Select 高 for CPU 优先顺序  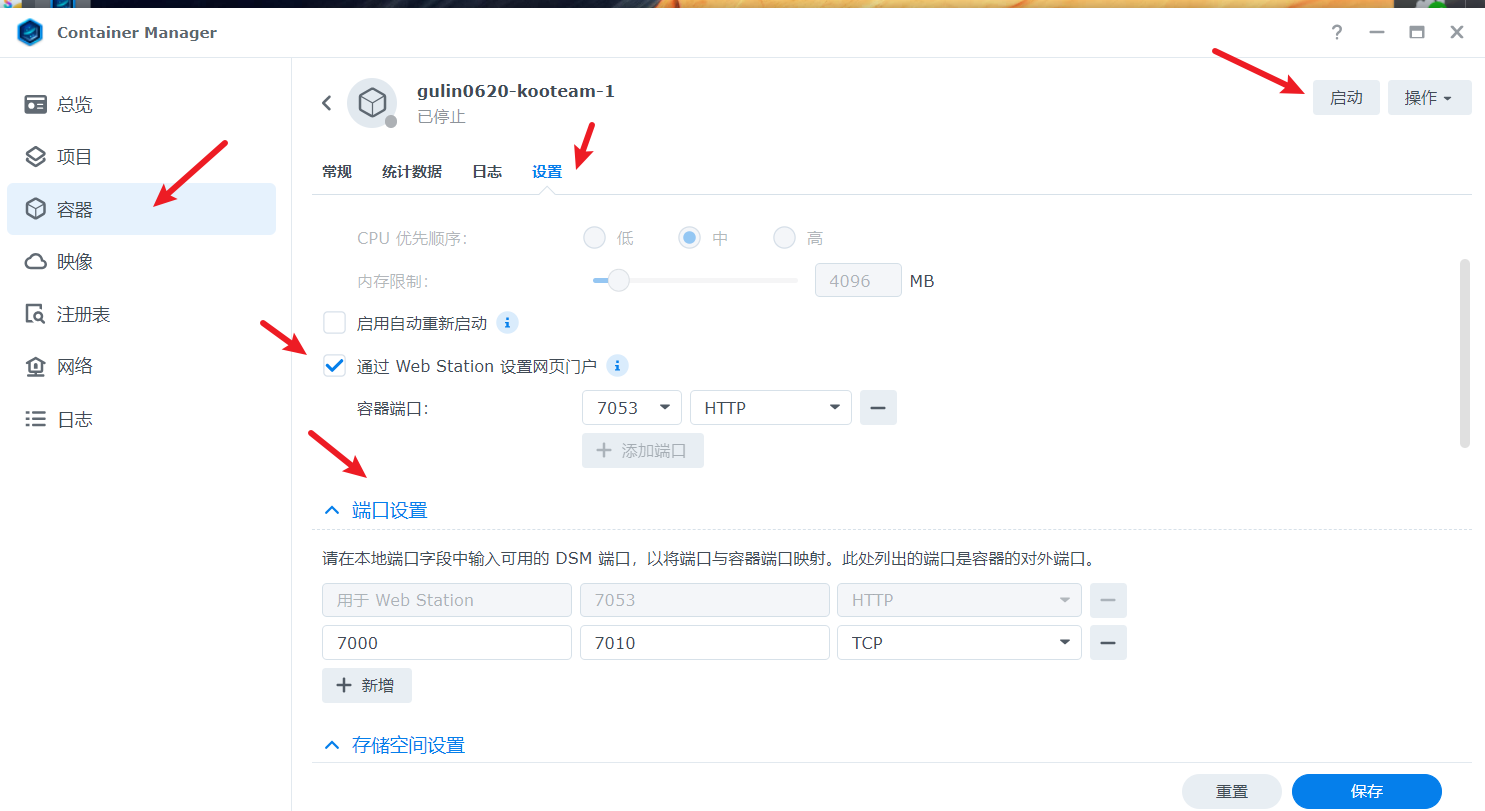[x=784, y=237]
